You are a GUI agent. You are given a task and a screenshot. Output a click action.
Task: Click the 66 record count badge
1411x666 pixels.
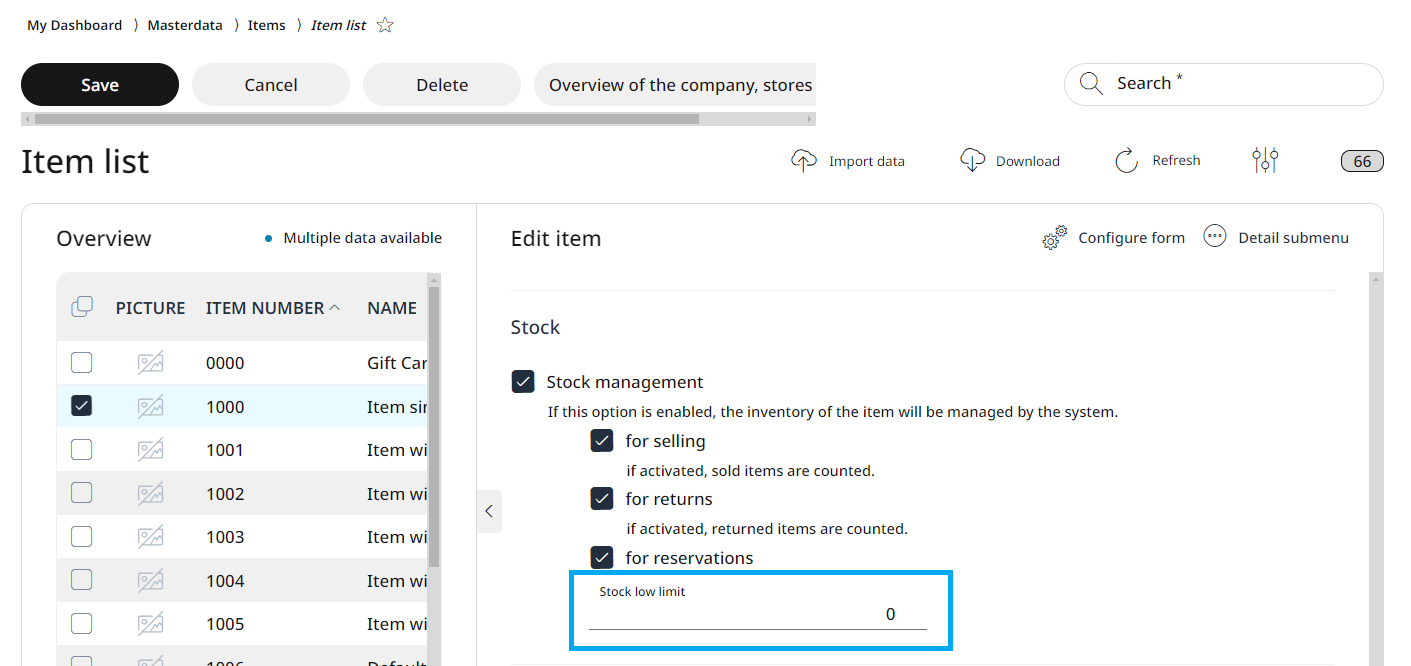[1362, 161]
